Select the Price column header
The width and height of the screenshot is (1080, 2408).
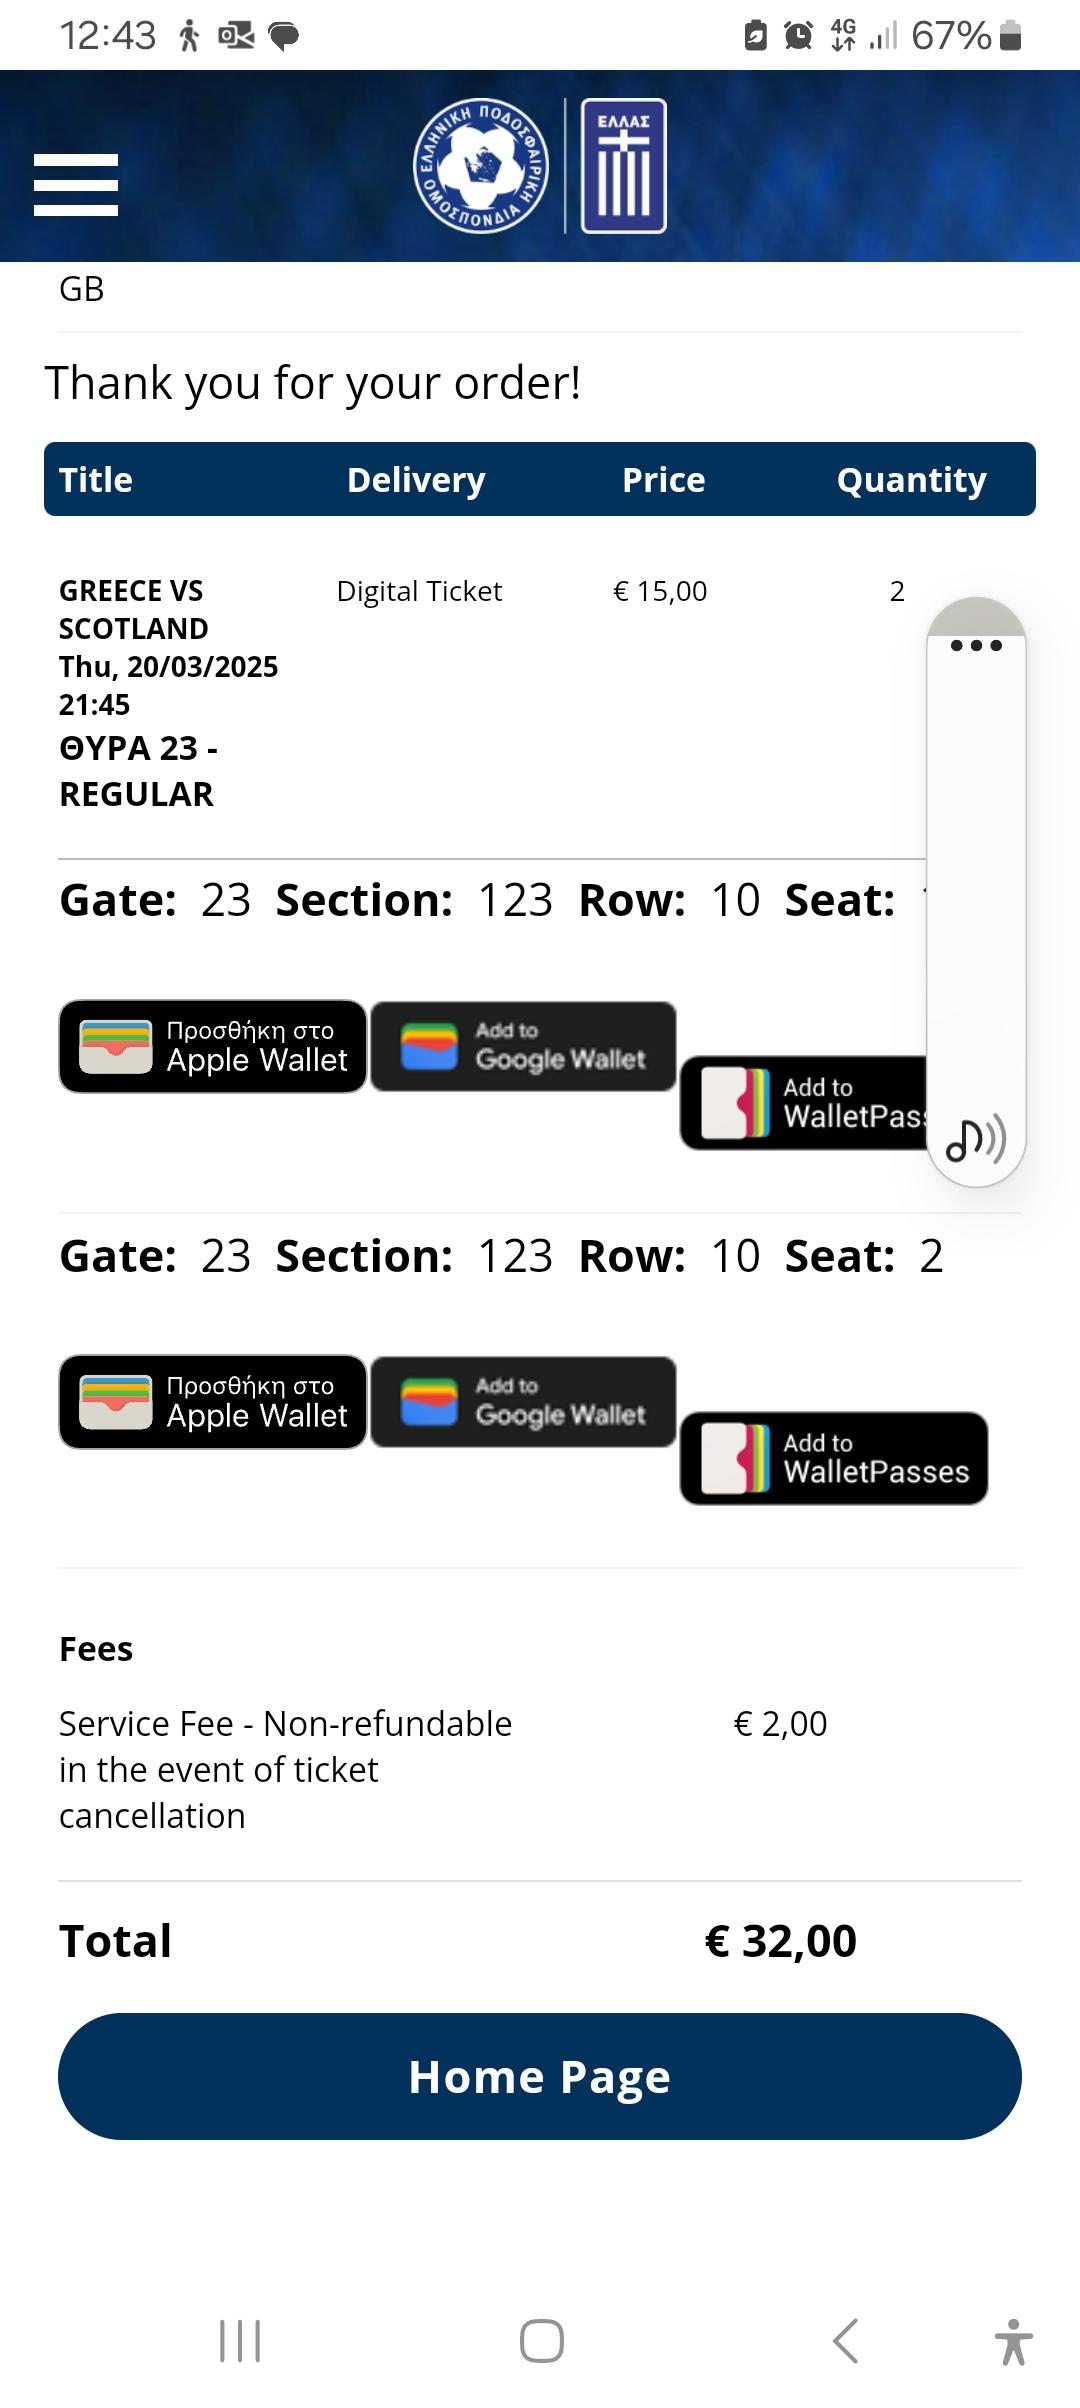pyautogui.click(x=663, y=479)
